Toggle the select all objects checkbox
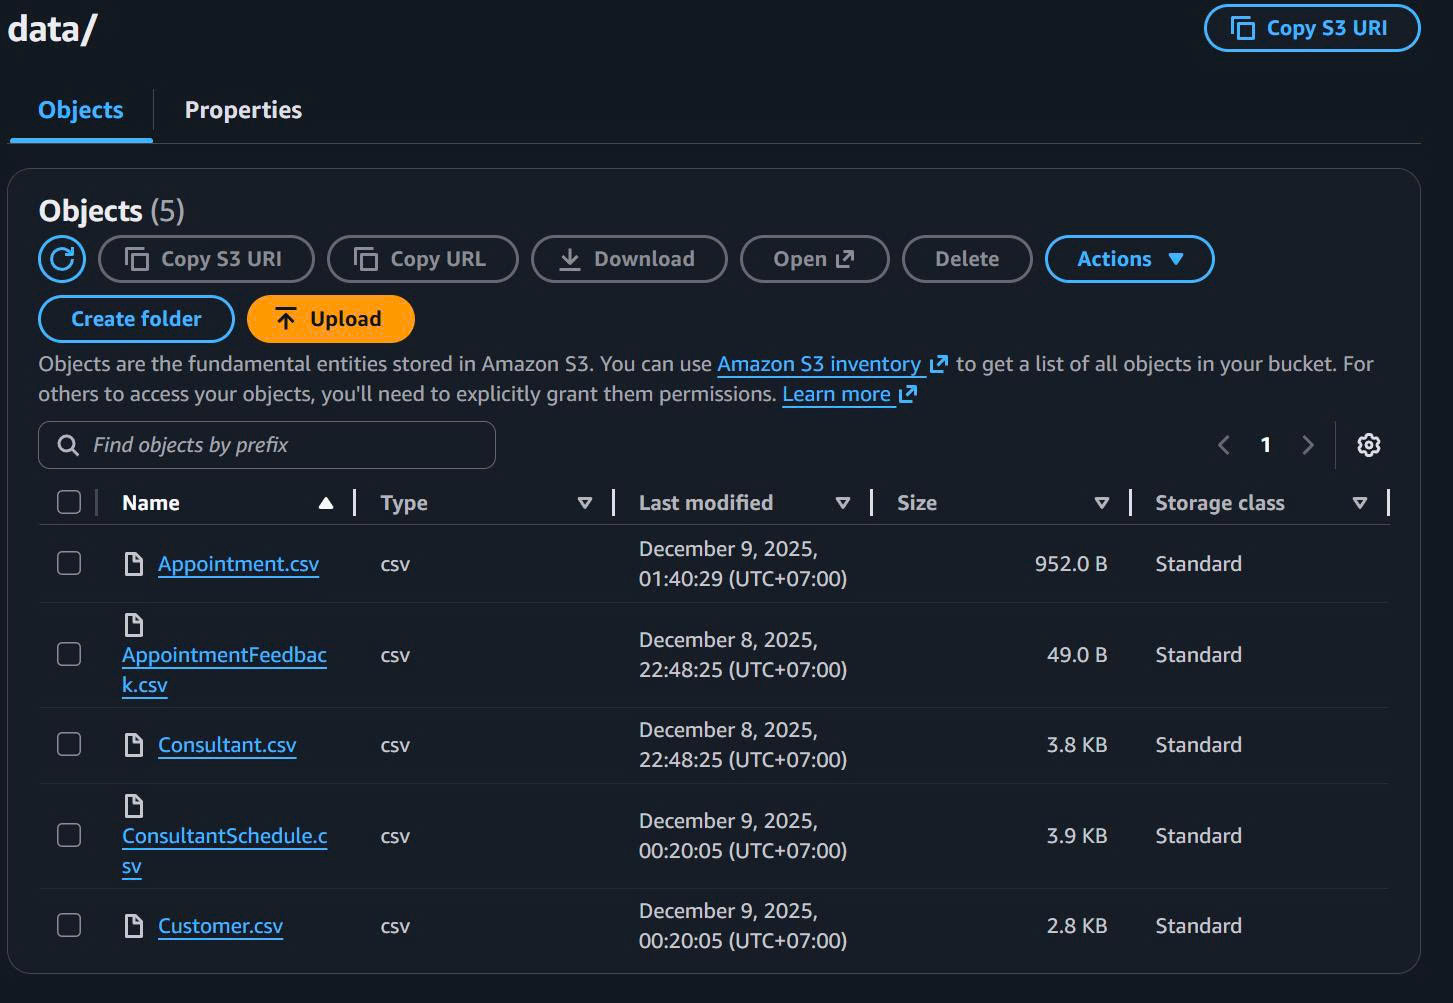The image size is (1453, 1003). (x=69, y=502)
